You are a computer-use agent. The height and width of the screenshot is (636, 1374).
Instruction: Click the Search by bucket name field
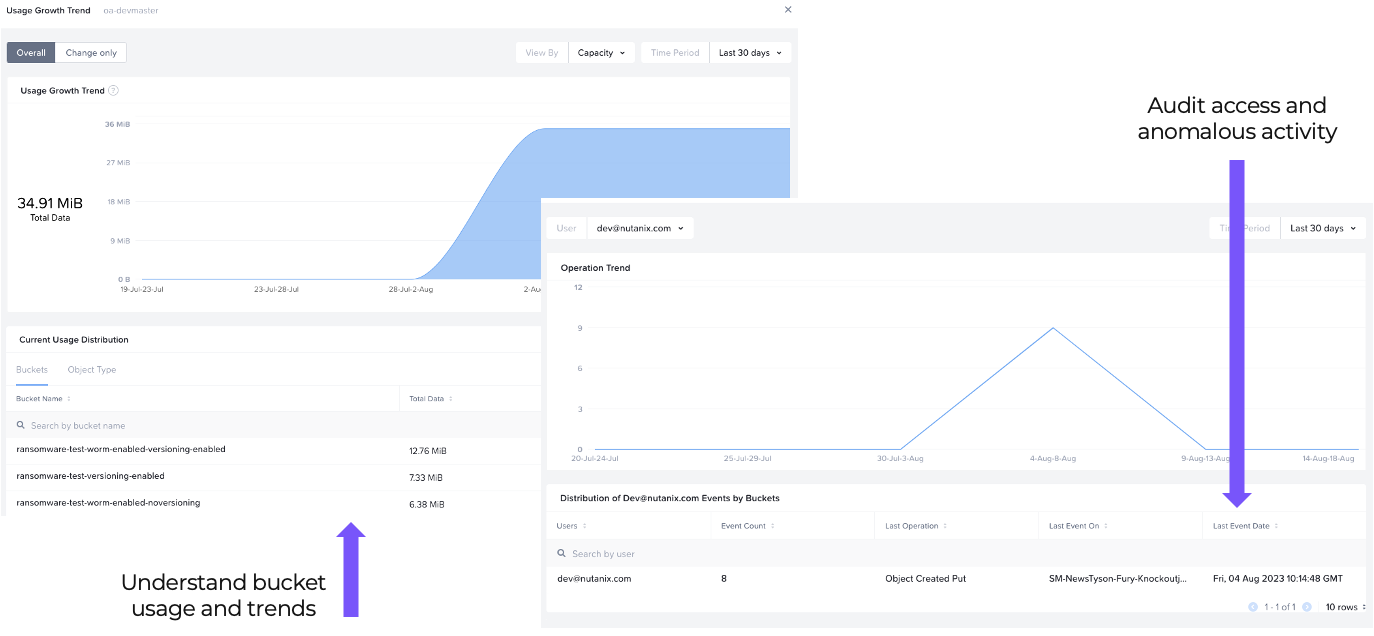(200, 426)
